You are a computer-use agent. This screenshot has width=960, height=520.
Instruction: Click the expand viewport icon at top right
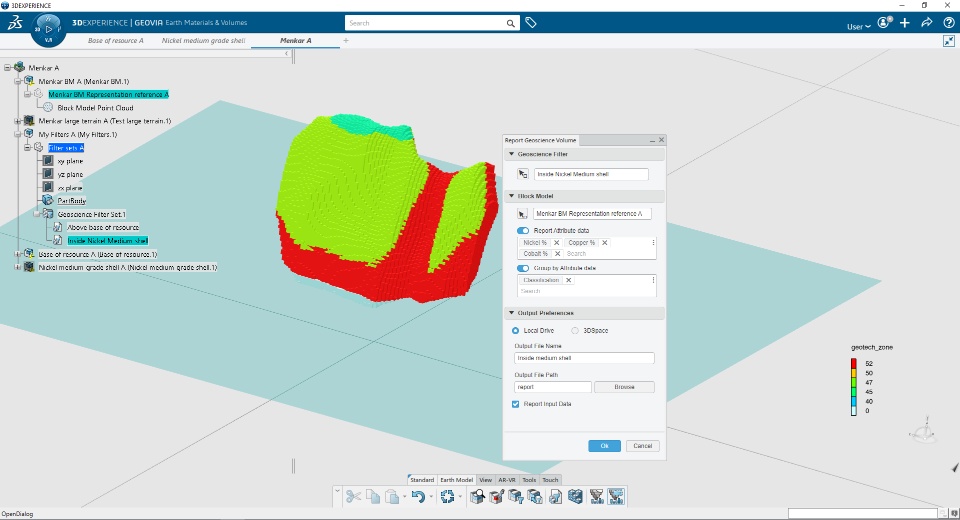(949, 41)
